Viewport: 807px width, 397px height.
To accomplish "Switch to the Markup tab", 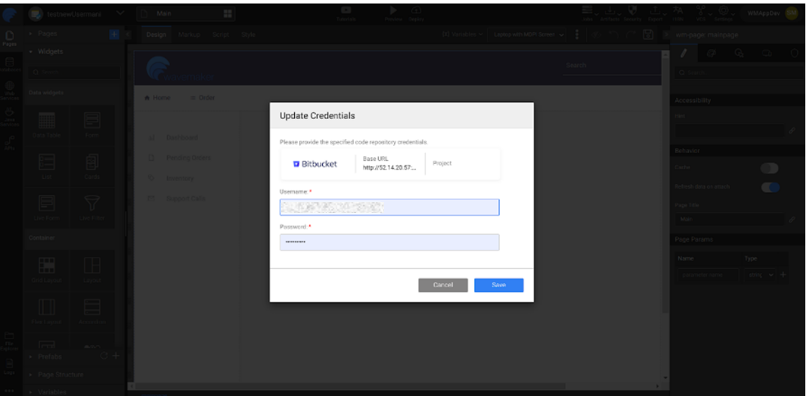I will (188, 34).
